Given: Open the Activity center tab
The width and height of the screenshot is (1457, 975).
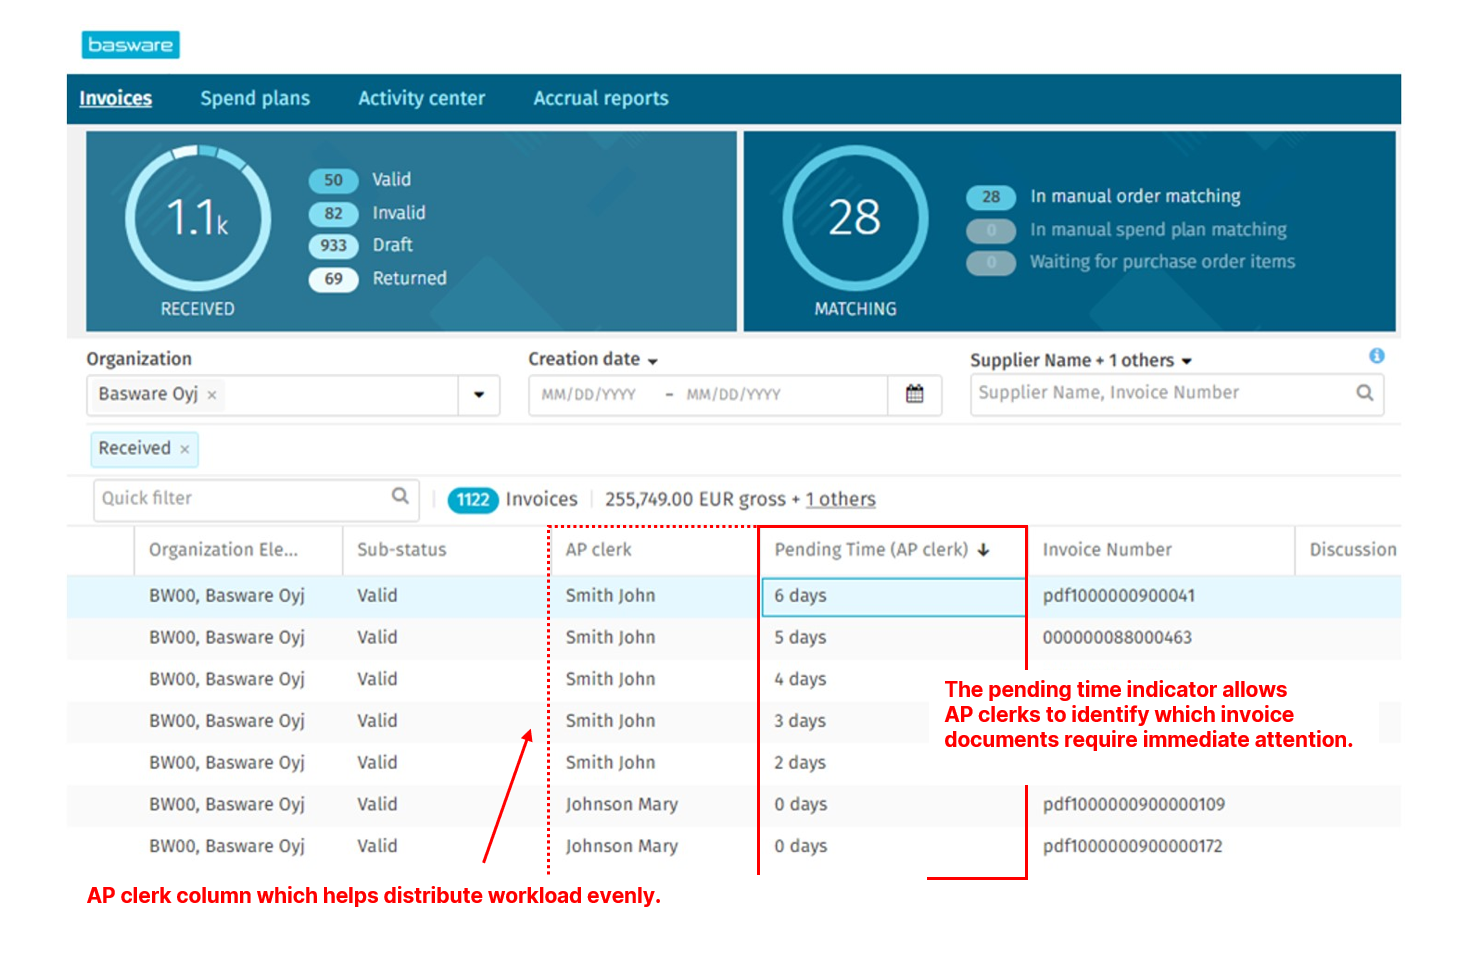Looking at the screenshot, I should (421, 98).
